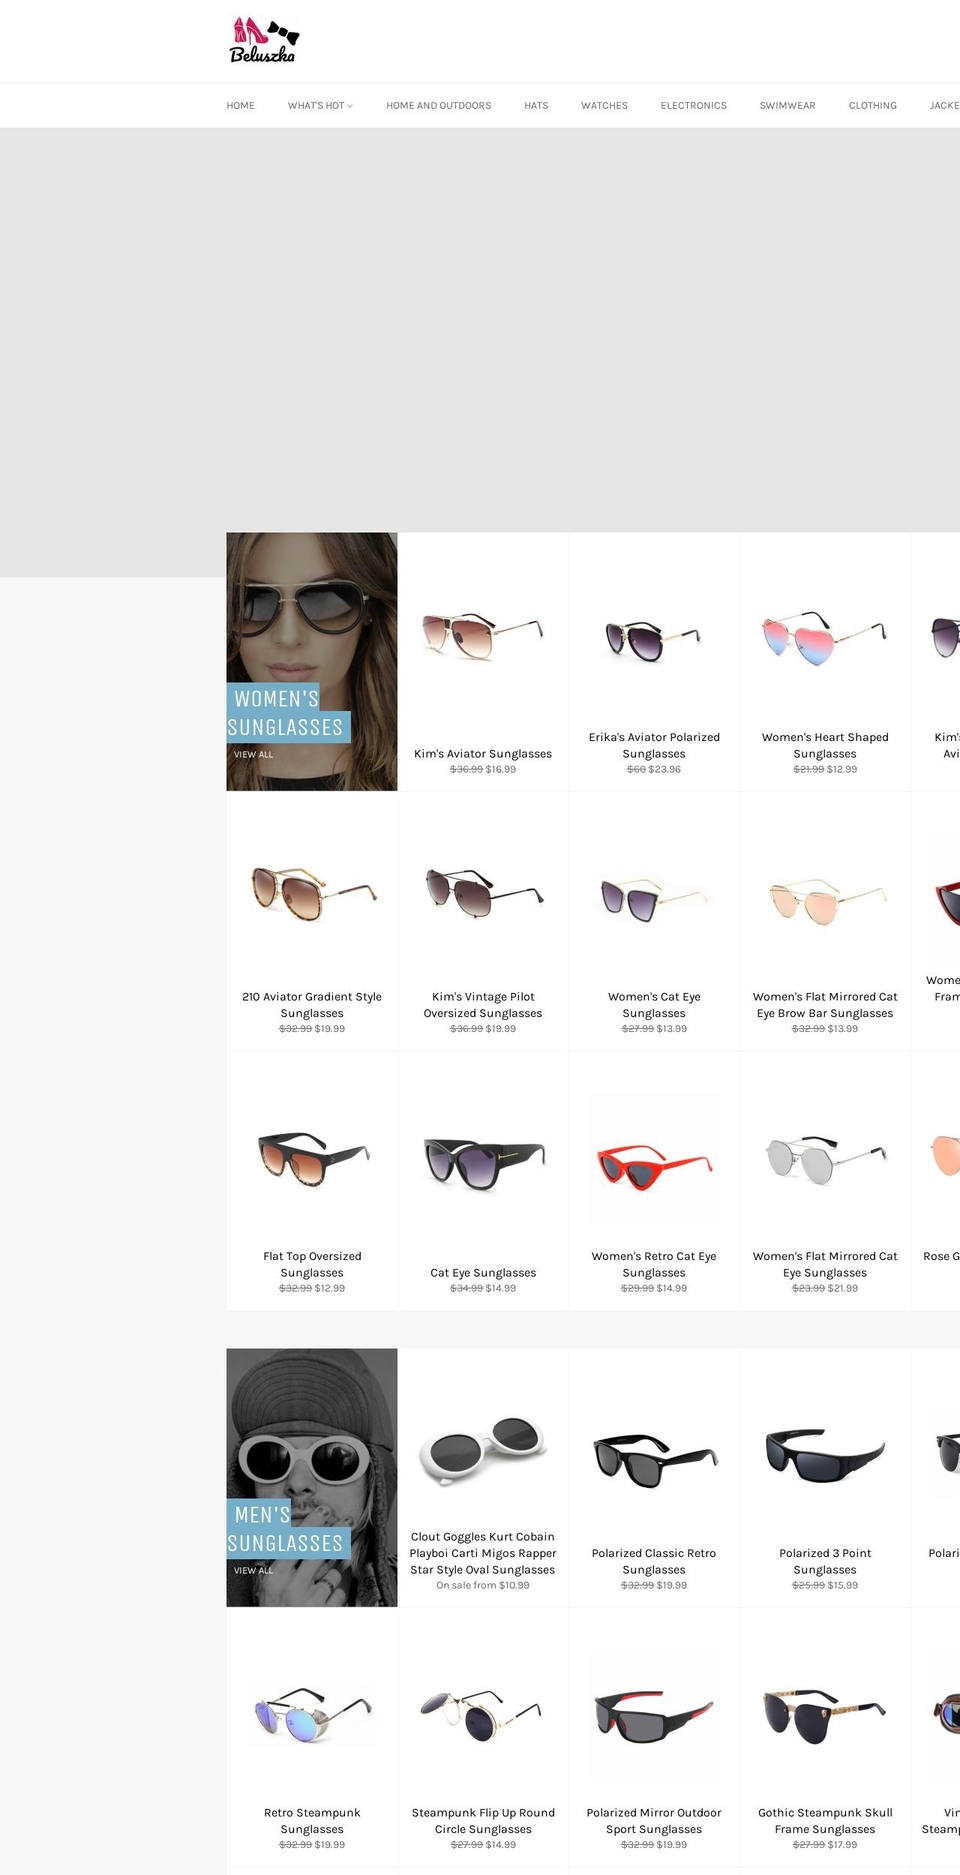Viewport: 960px width, 1875px height.
Task: Open Polarized Mirror Outdoor Sport Sunglasses link
Action: [654, 1821]
